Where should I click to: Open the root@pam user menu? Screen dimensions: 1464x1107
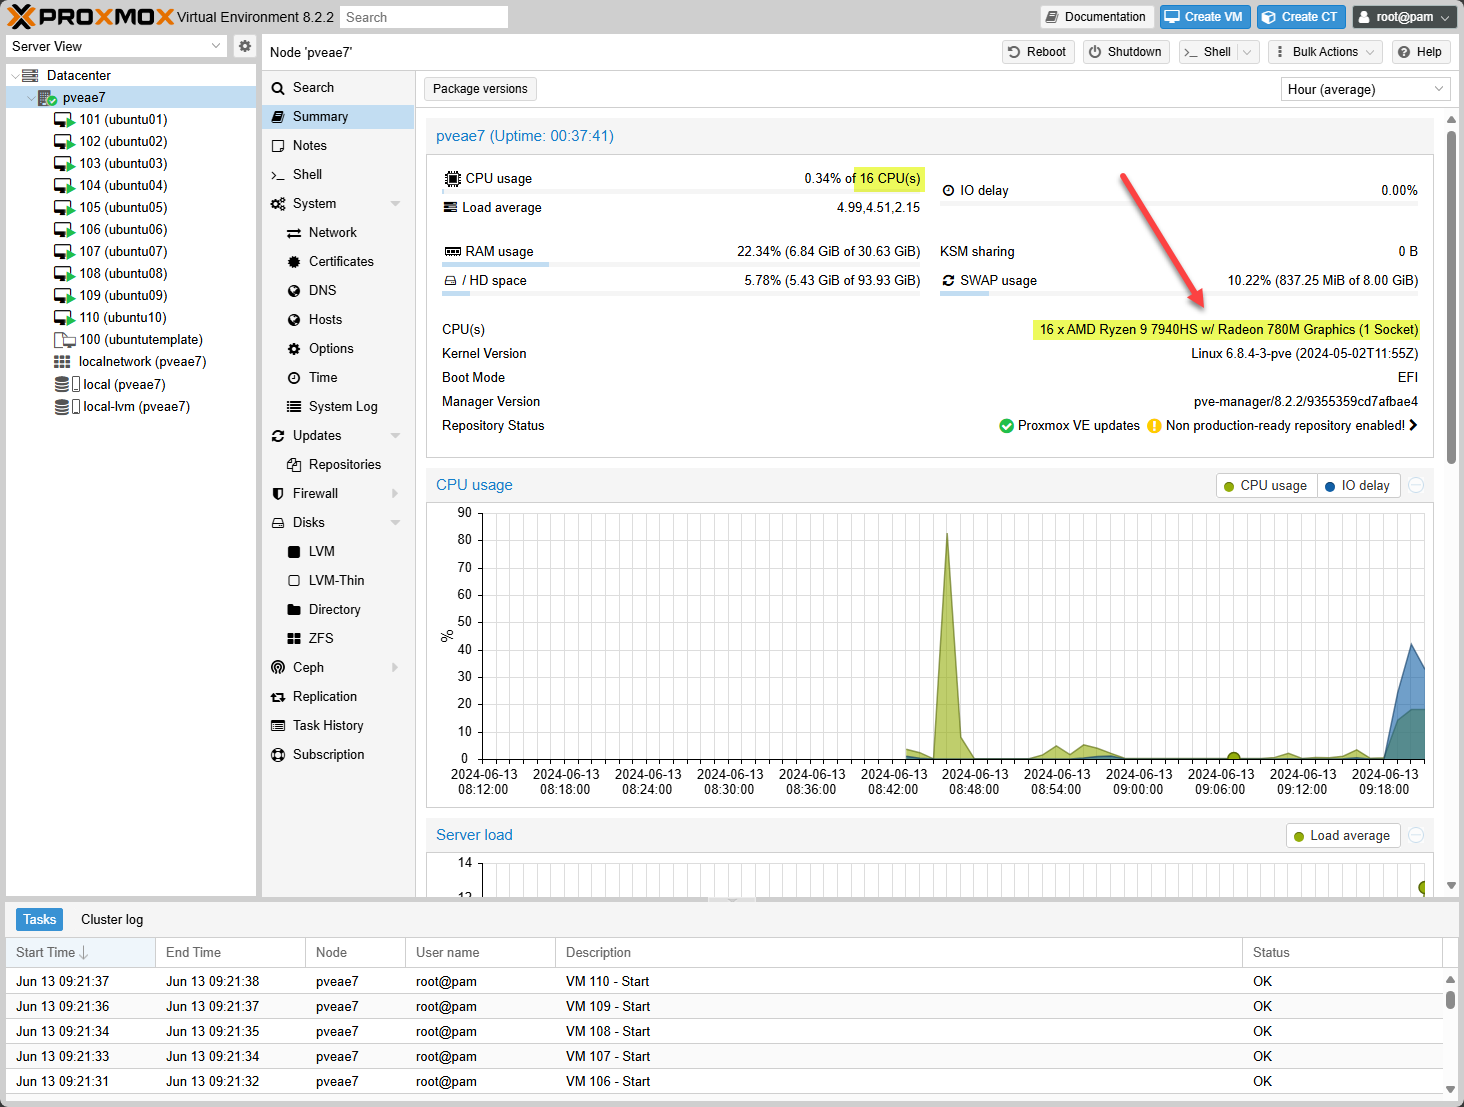[1406, 17]
